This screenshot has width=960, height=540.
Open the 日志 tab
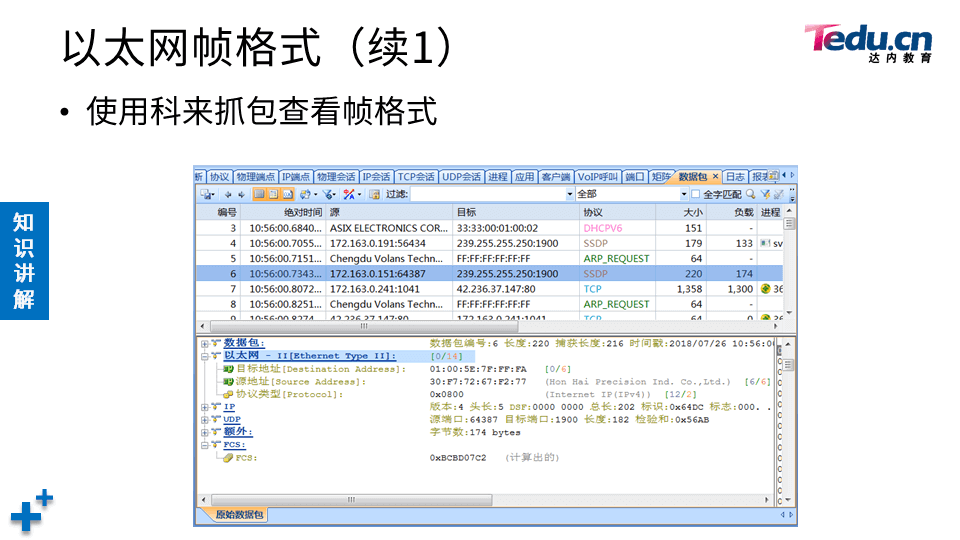[735, 177]
